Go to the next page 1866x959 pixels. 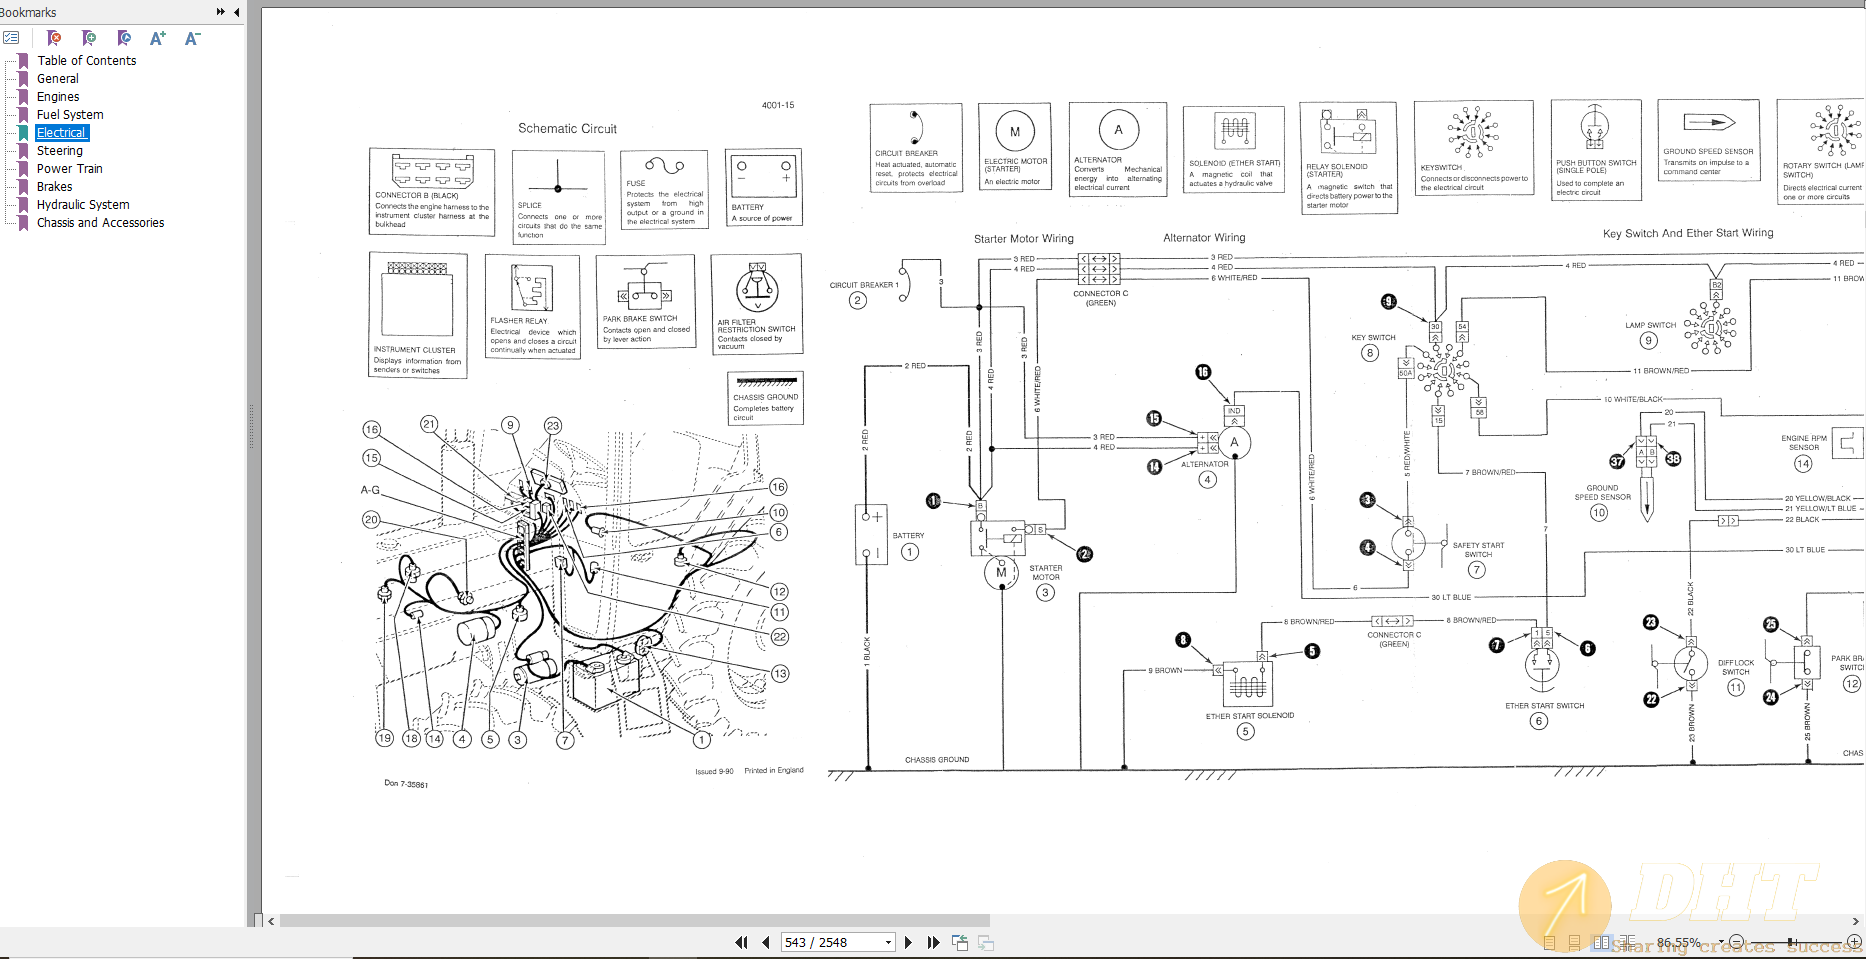(x=908, y=941)
